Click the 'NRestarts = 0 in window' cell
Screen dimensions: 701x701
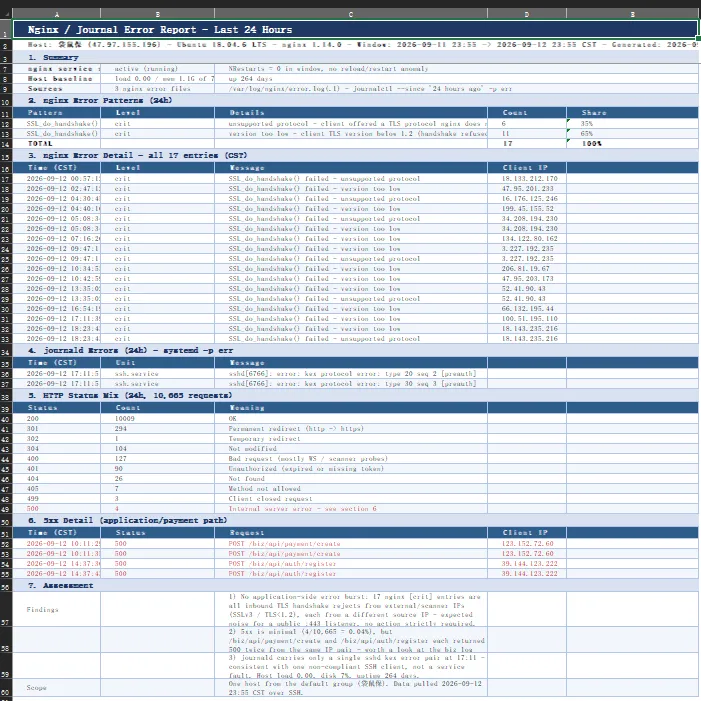click(x=351, y=69)
